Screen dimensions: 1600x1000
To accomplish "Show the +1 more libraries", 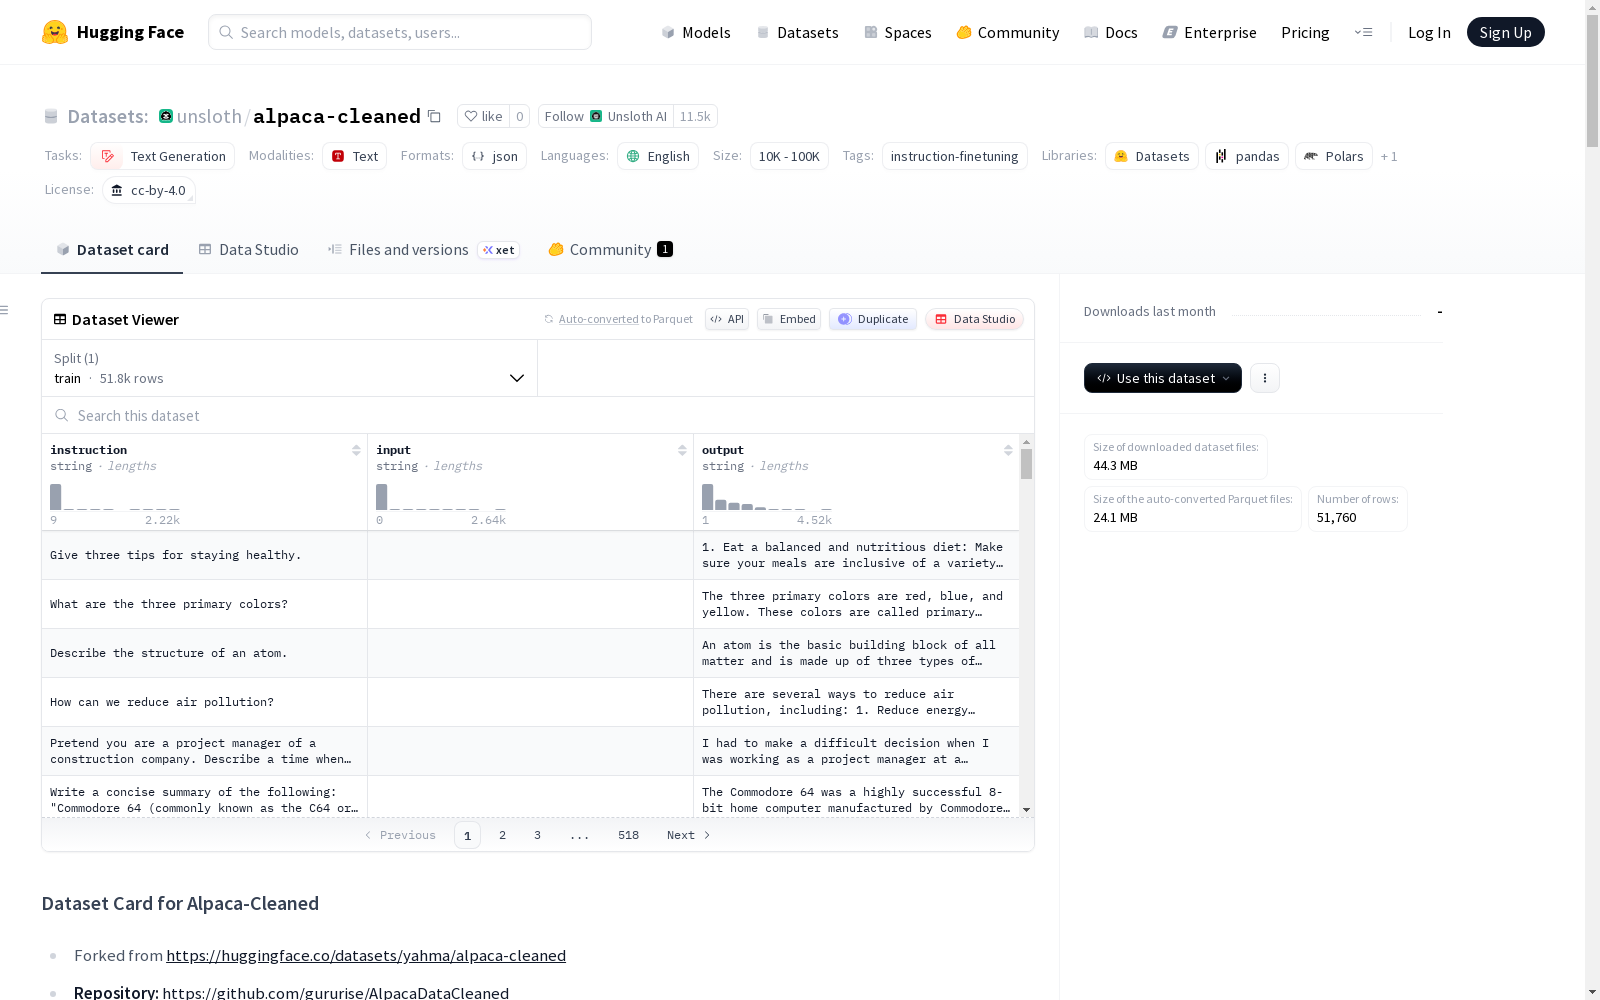I will (1389, 156).
